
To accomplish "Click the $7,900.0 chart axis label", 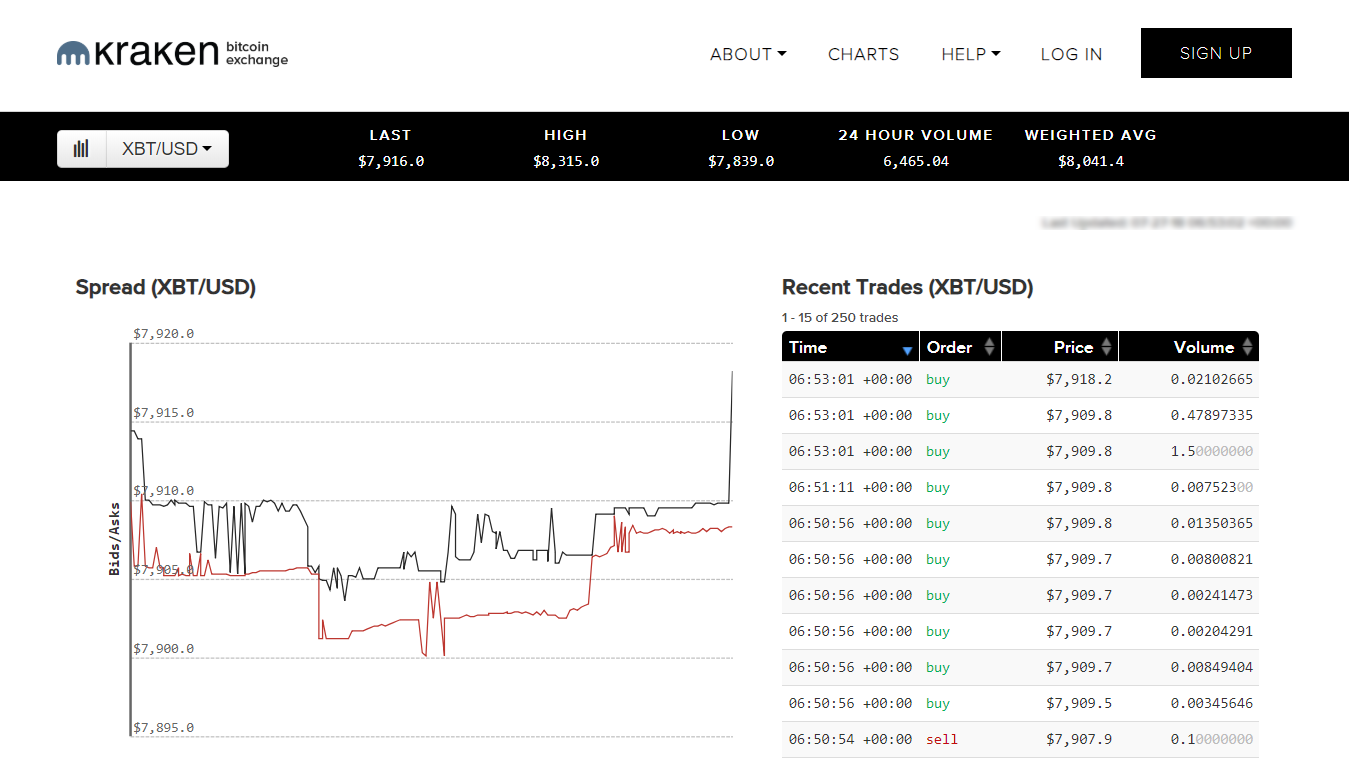I will click(164, 649).
